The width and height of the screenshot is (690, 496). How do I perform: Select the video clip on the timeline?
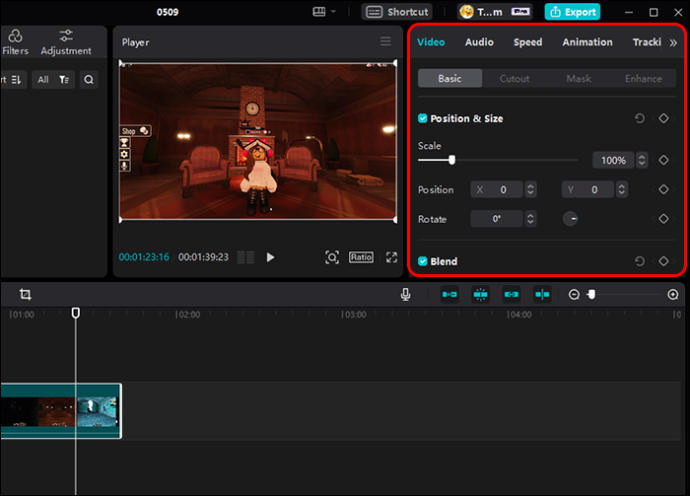coord(61,411)
